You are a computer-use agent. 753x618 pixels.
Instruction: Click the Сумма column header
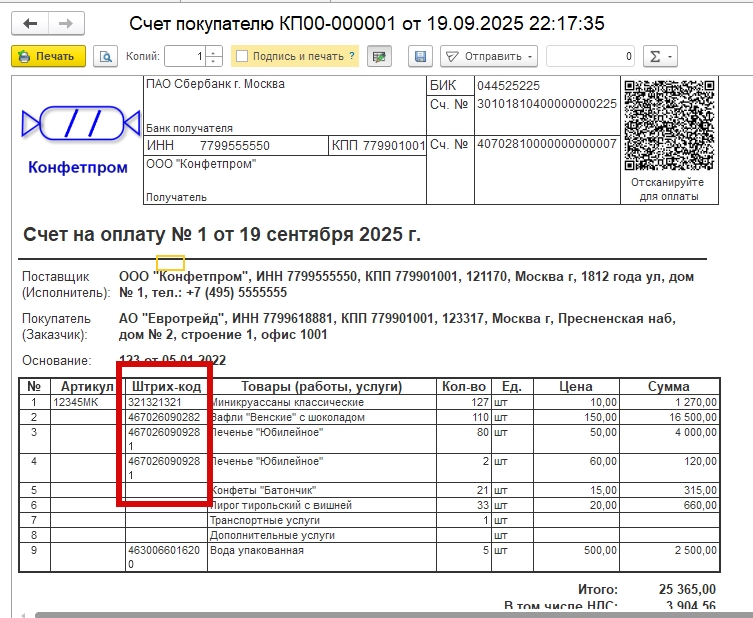click(x=669, y=387)
